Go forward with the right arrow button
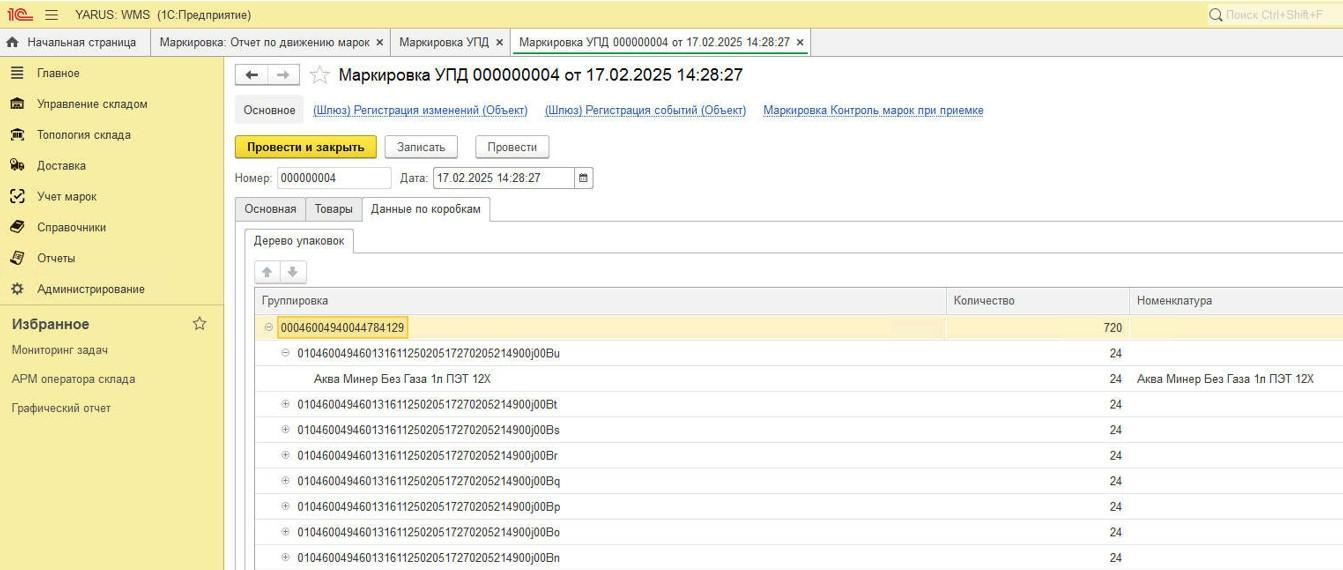The height and width of the screenshot is (570, 1343). [x=283, y=75]
